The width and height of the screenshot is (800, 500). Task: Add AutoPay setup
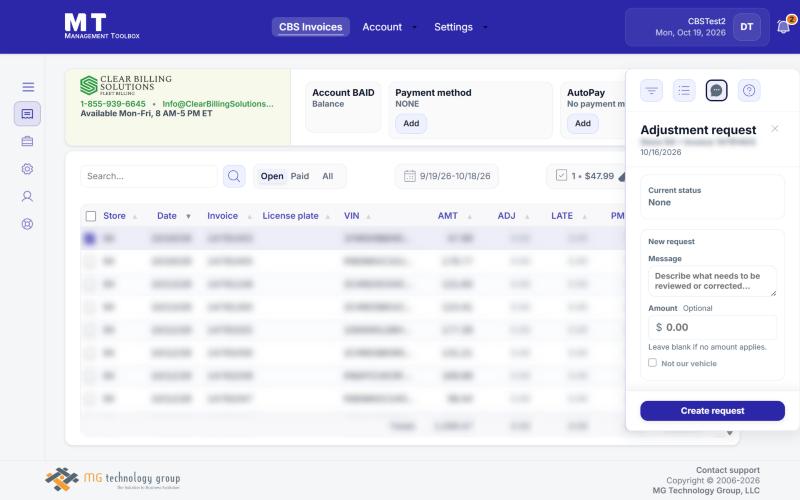coord(583,123)
